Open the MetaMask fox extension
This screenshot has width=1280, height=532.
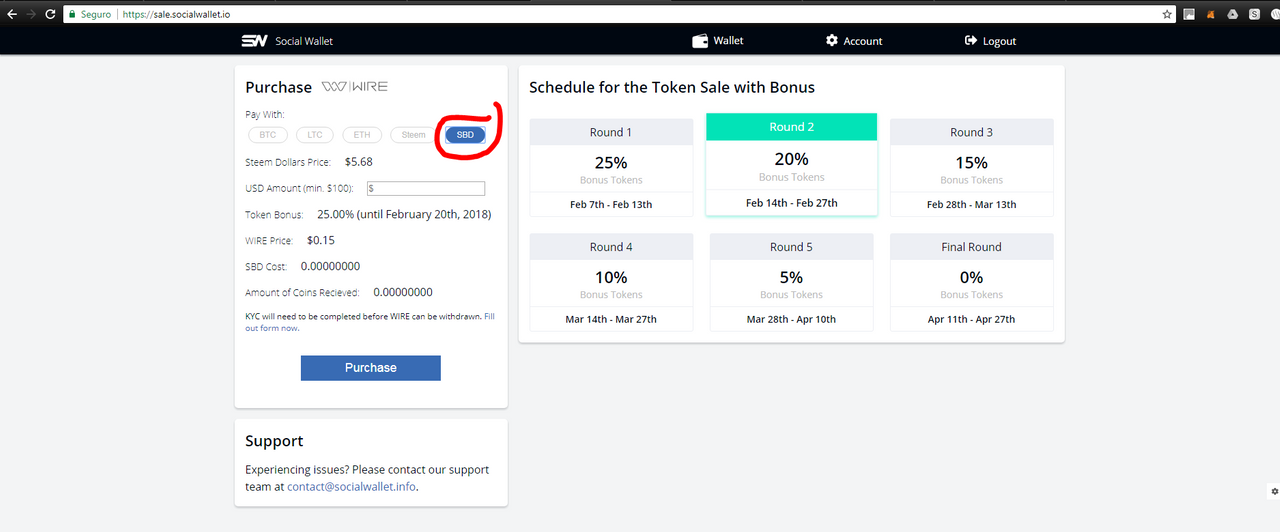[1210, 14]
